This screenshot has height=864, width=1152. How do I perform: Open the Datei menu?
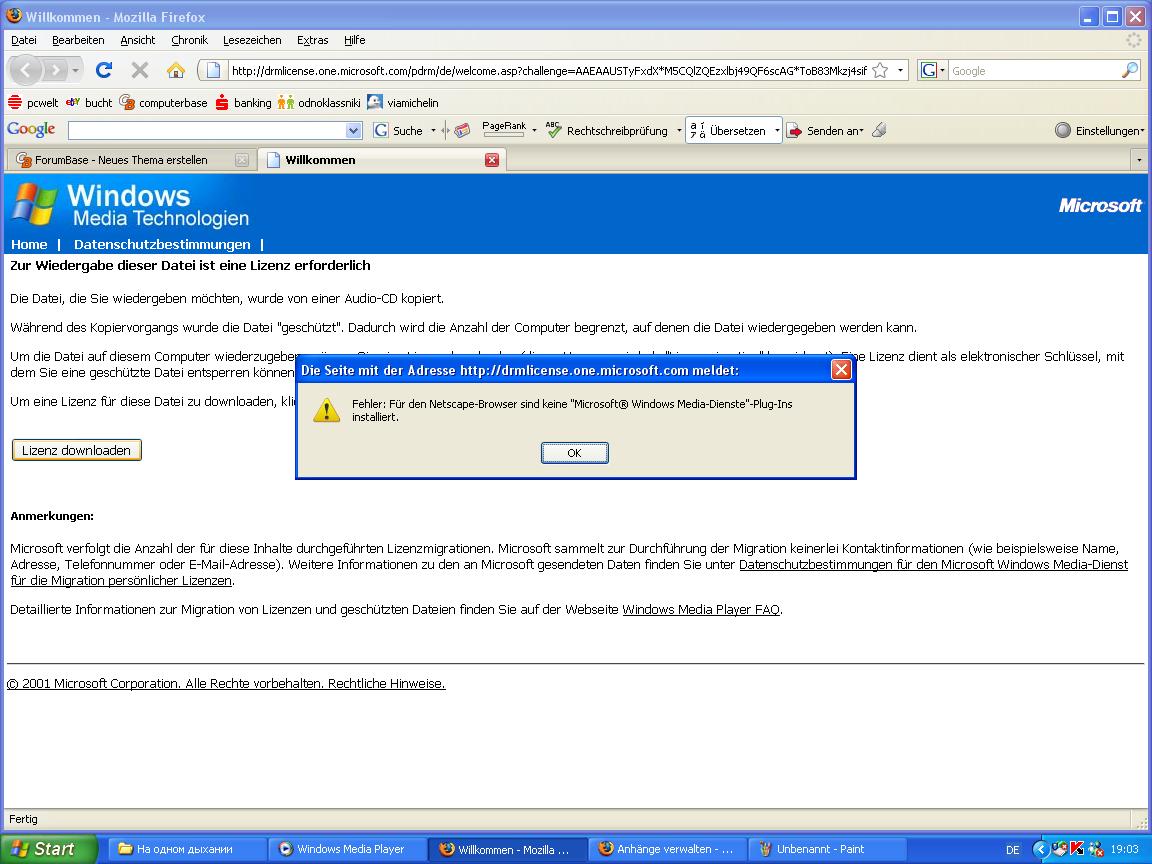[24, 40]
